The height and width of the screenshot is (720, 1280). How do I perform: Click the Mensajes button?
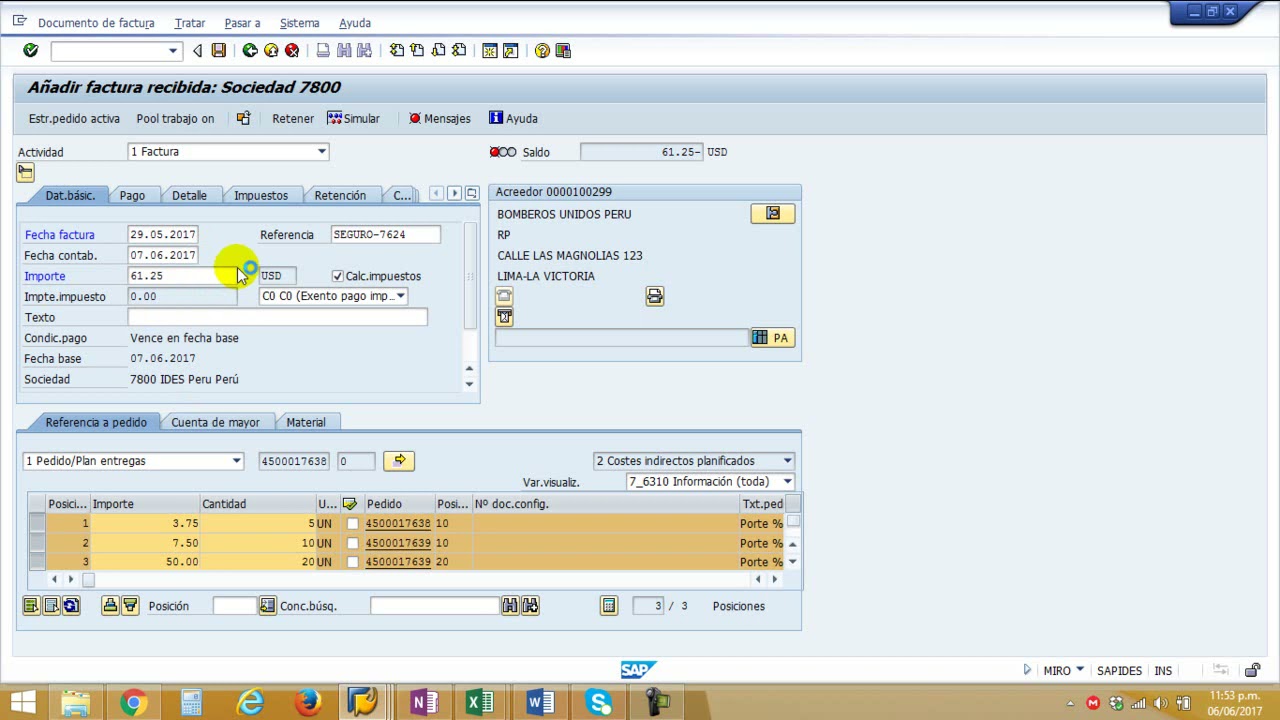[x=439, y=118]
